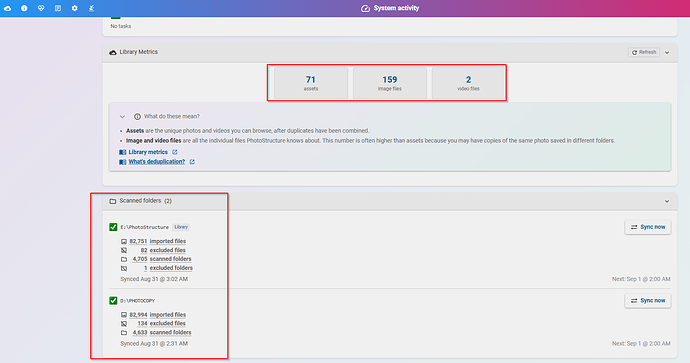Collapse the What do these mean section

tap(122, 117)
